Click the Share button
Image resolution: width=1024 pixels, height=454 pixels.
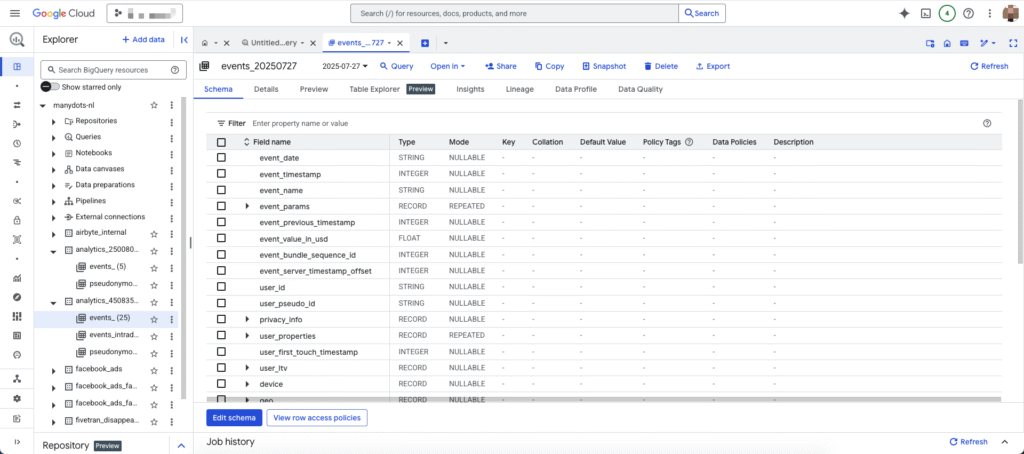pos(500,66)
